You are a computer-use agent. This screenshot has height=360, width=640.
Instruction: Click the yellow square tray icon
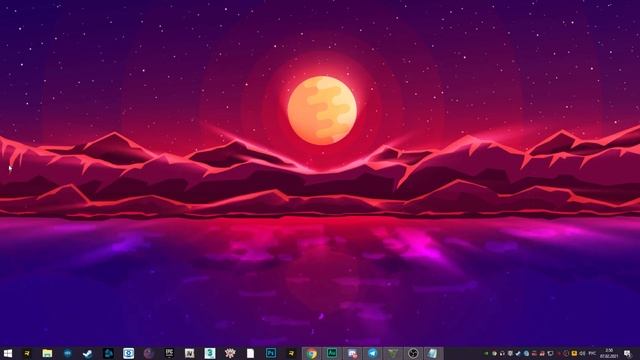(x=574, y=353)
